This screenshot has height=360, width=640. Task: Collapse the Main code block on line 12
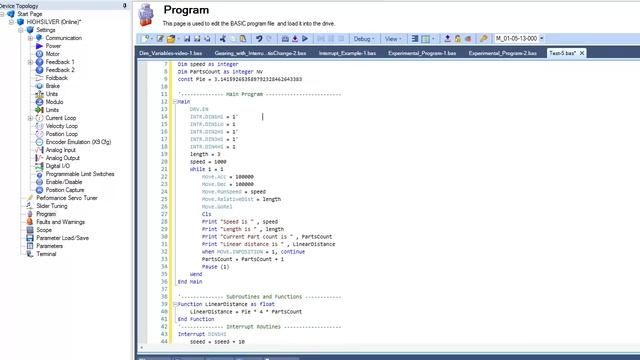pyautogui.click(x=175, y=102)
